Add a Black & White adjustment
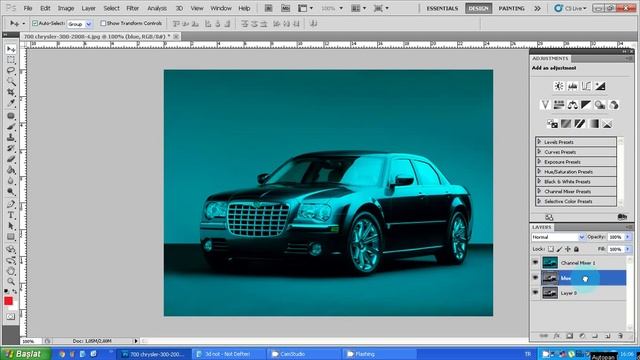This screenshot has width=640, height=360. [x=586, y=105]
